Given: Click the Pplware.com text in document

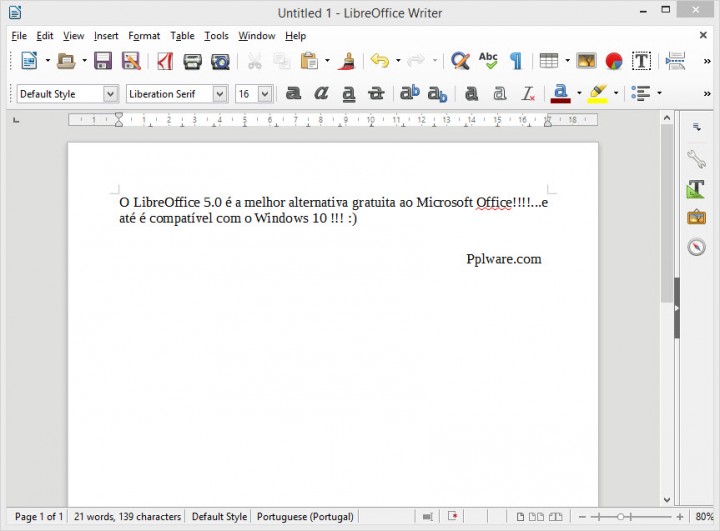Looking at the screenshot, I should pos(504,259).
